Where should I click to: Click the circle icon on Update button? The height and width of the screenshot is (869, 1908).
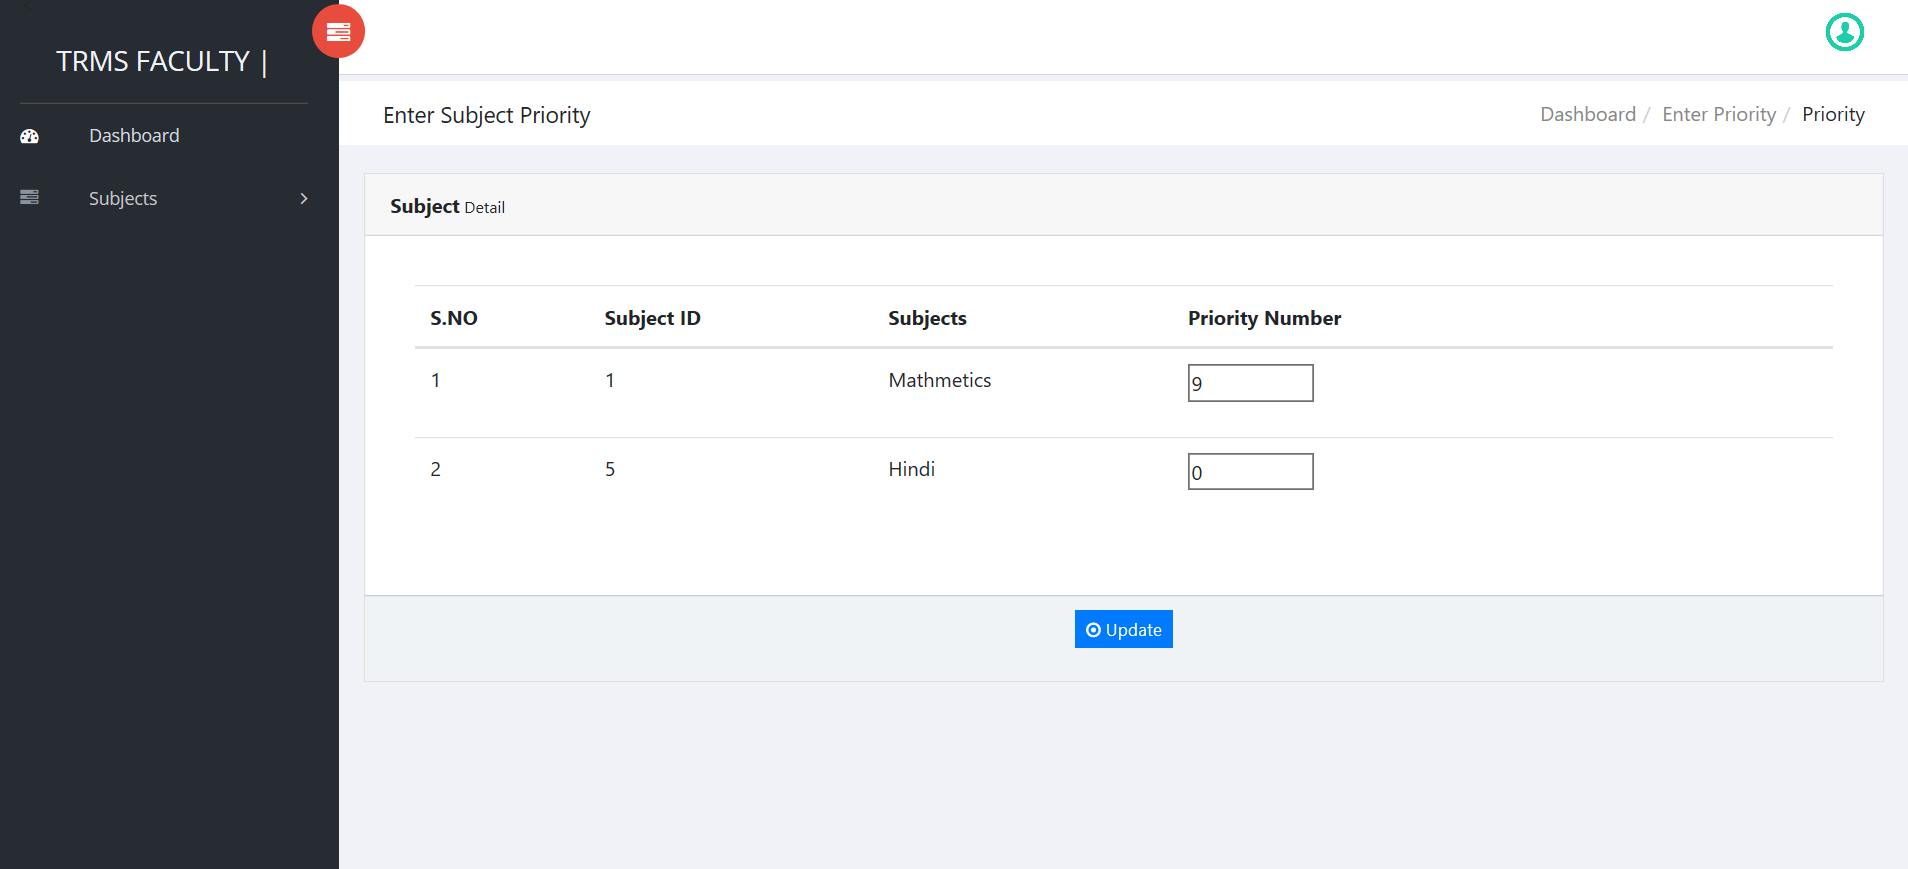tap(1093, 630)
